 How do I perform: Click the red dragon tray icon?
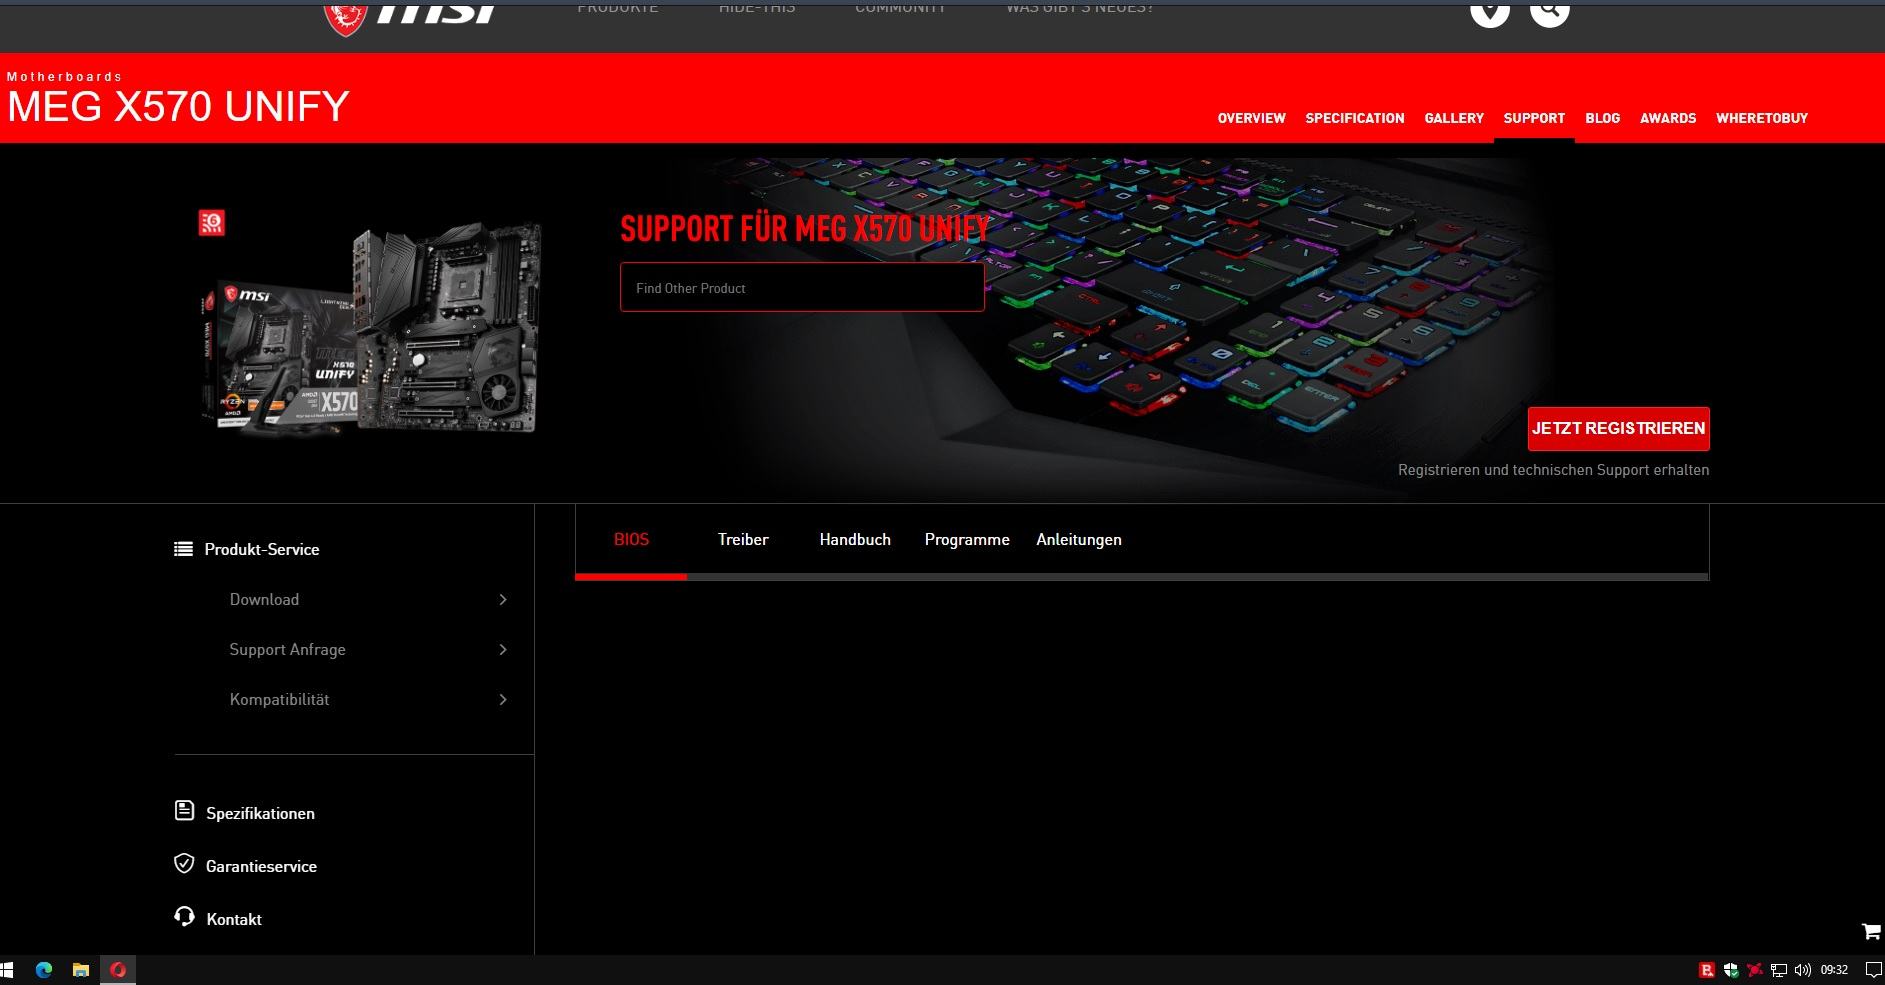(1754, 970)
